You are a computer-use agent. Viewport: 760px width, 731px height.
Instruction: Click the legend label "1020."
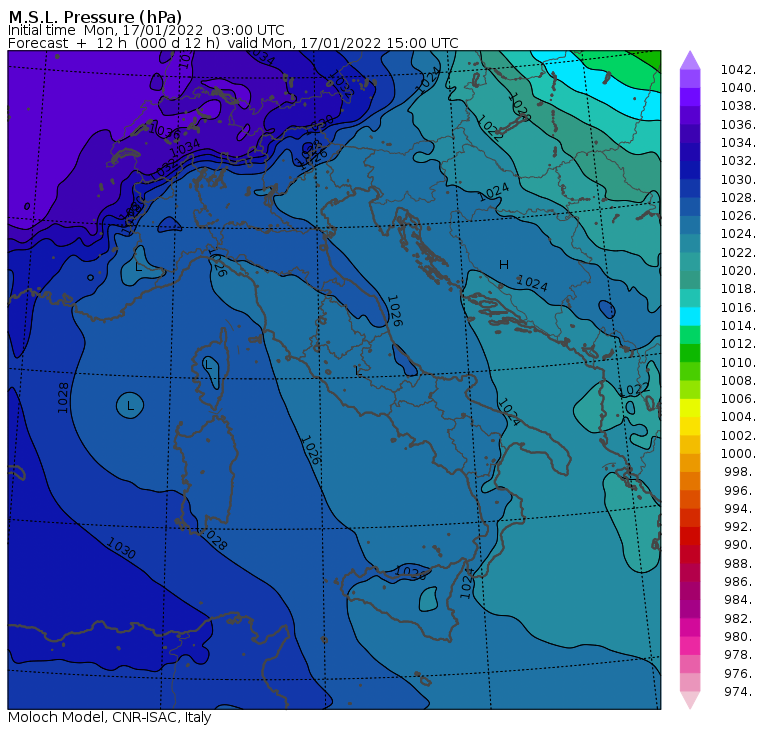[x=738, y=271]
